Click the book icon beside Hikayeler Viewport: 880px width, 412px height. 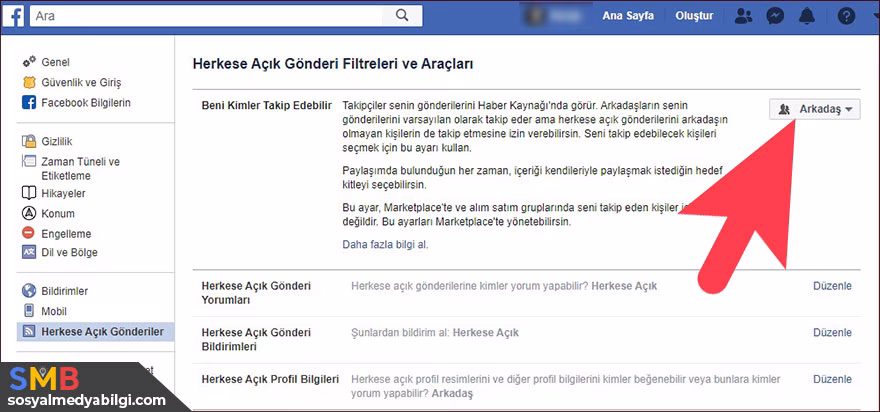pyautogui.click(x=29, y=193)
